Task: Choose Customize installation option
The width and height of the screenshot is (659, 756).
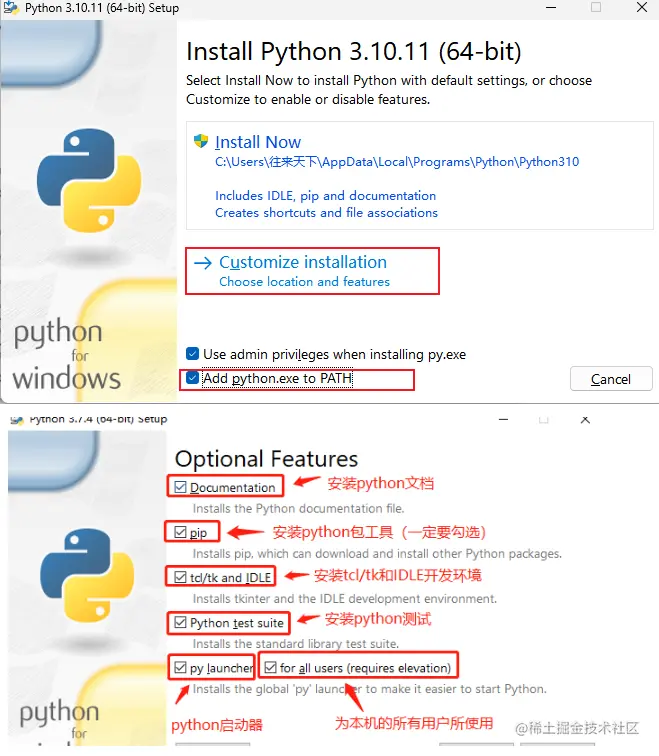Action: click(x=312, y=271)
